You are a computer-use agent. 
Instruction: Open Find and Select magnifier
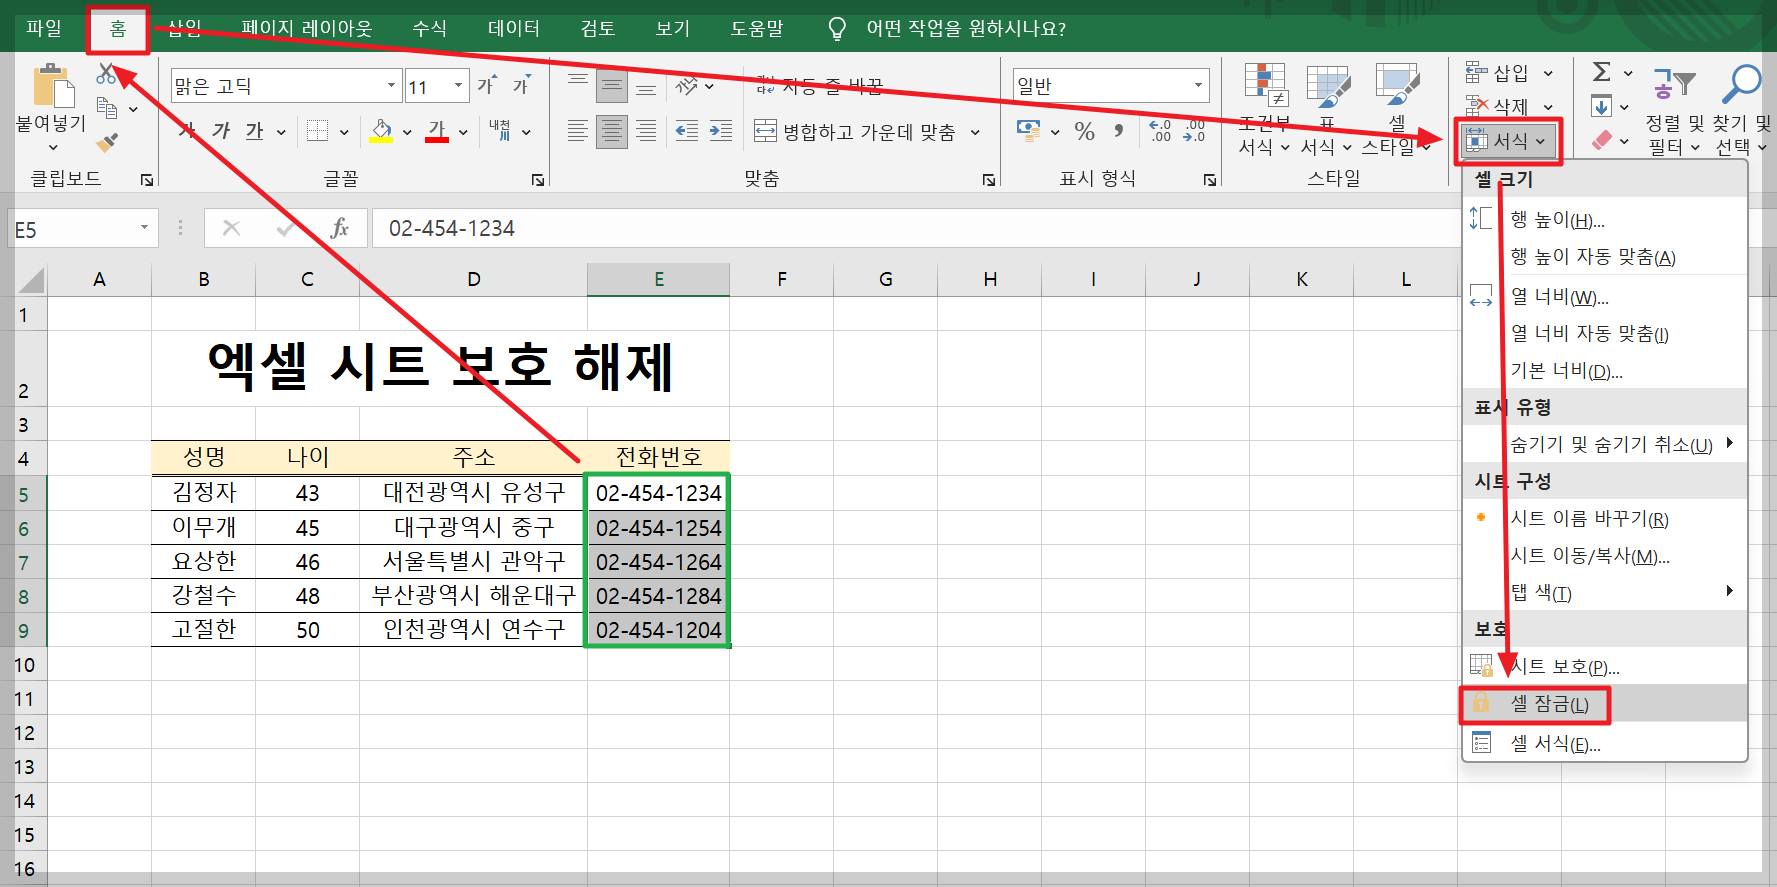pos(1742,108)
